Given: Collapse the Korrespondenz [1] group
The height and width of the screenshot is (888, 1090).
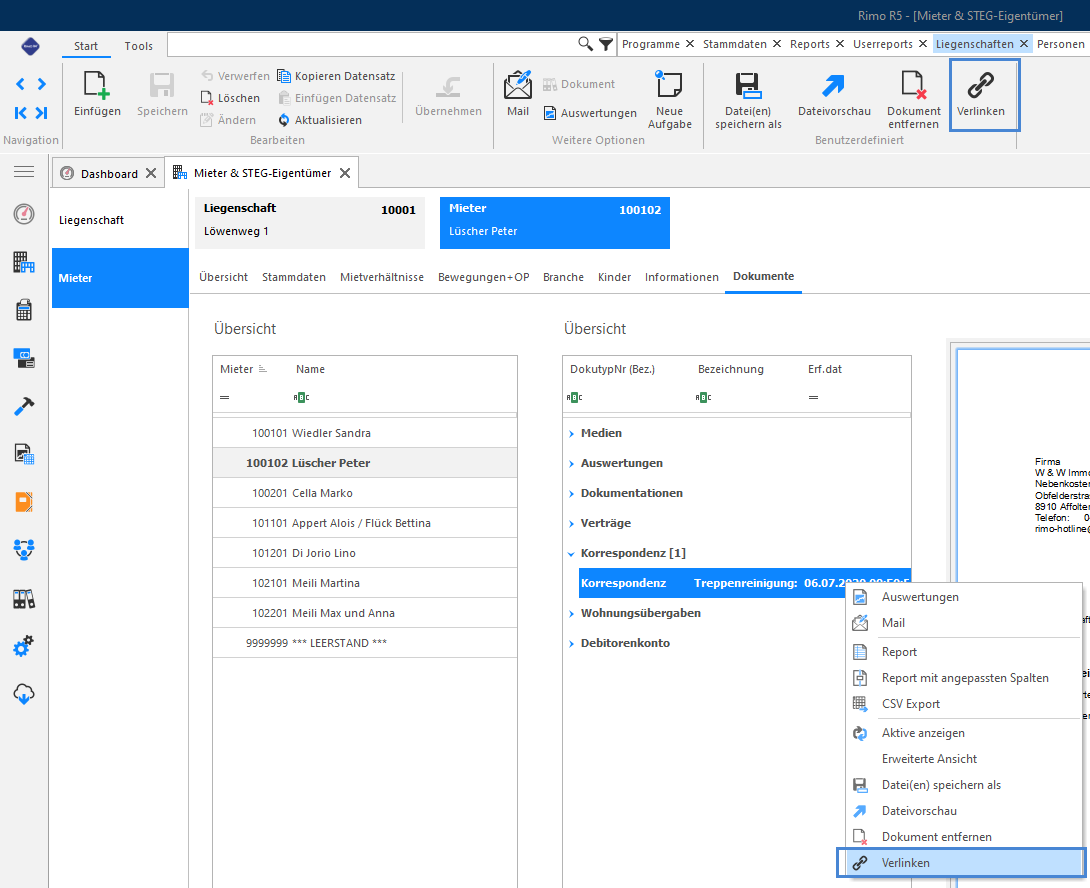Looking at the screenshot, I should point(571,554).
